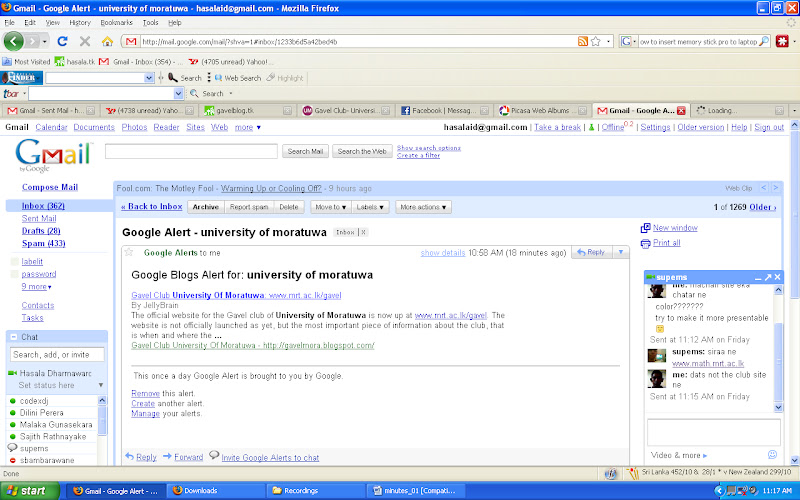
Task: Show previous web clip arrow
Action: click(764, 188)
